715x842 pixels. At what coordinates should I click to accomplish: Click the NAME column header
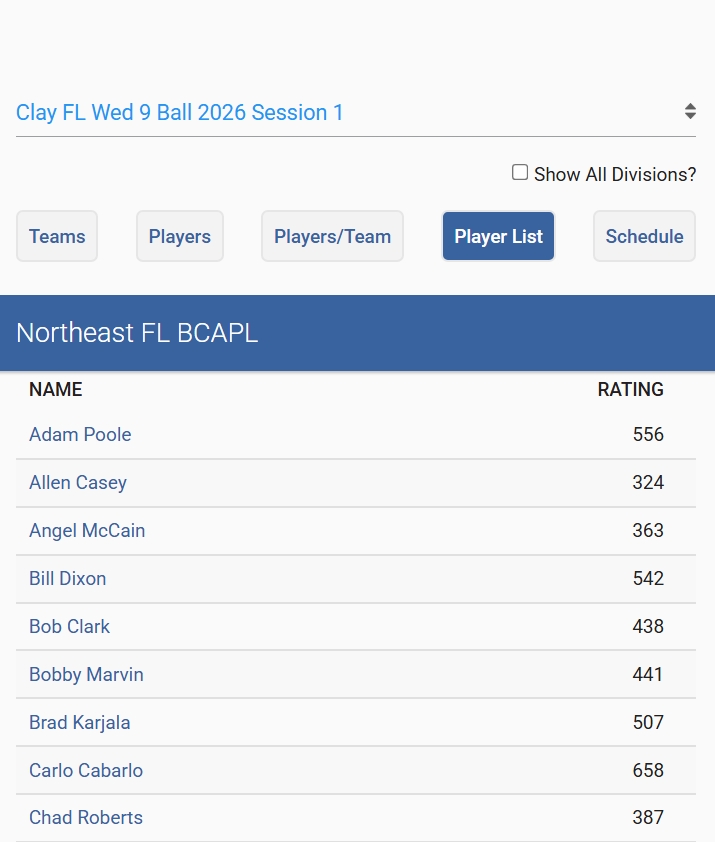56,390
